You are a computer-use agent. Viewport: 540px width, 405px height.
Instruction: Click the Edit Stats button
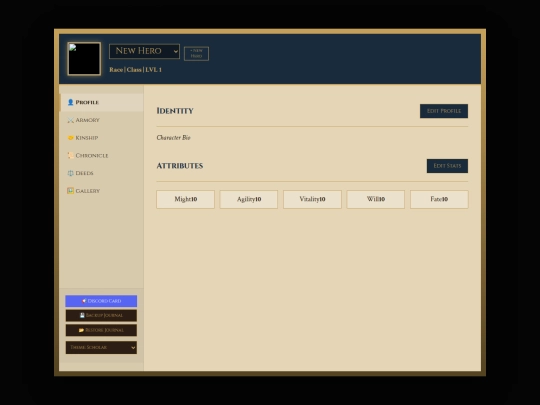pos(447,166)
